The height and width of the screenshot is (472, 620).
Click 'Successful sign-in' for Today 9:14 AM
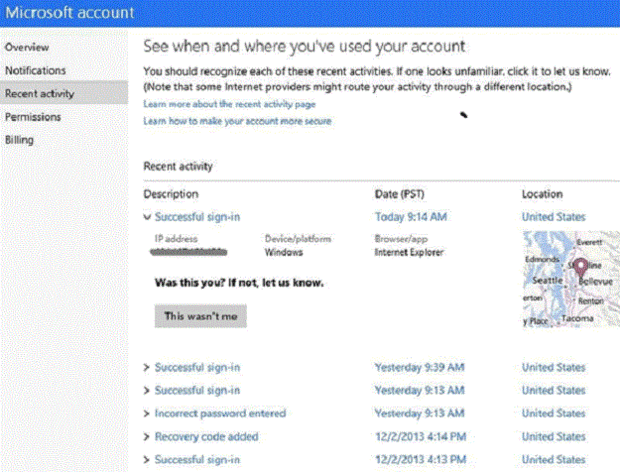point(197,217)
